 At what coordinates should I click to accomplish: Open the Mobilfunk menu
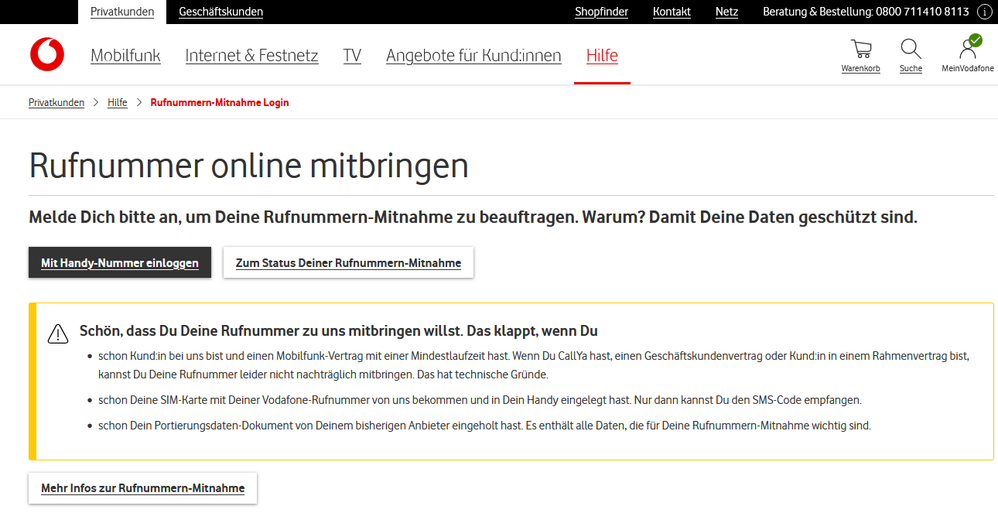tap(125, 55)
